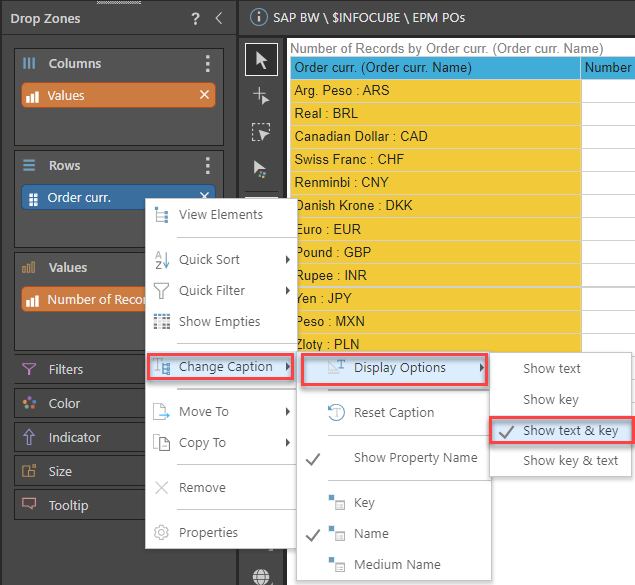Open the Values zone three-dot menu
This screenshot has width=635, height=585.
(207, 268)
